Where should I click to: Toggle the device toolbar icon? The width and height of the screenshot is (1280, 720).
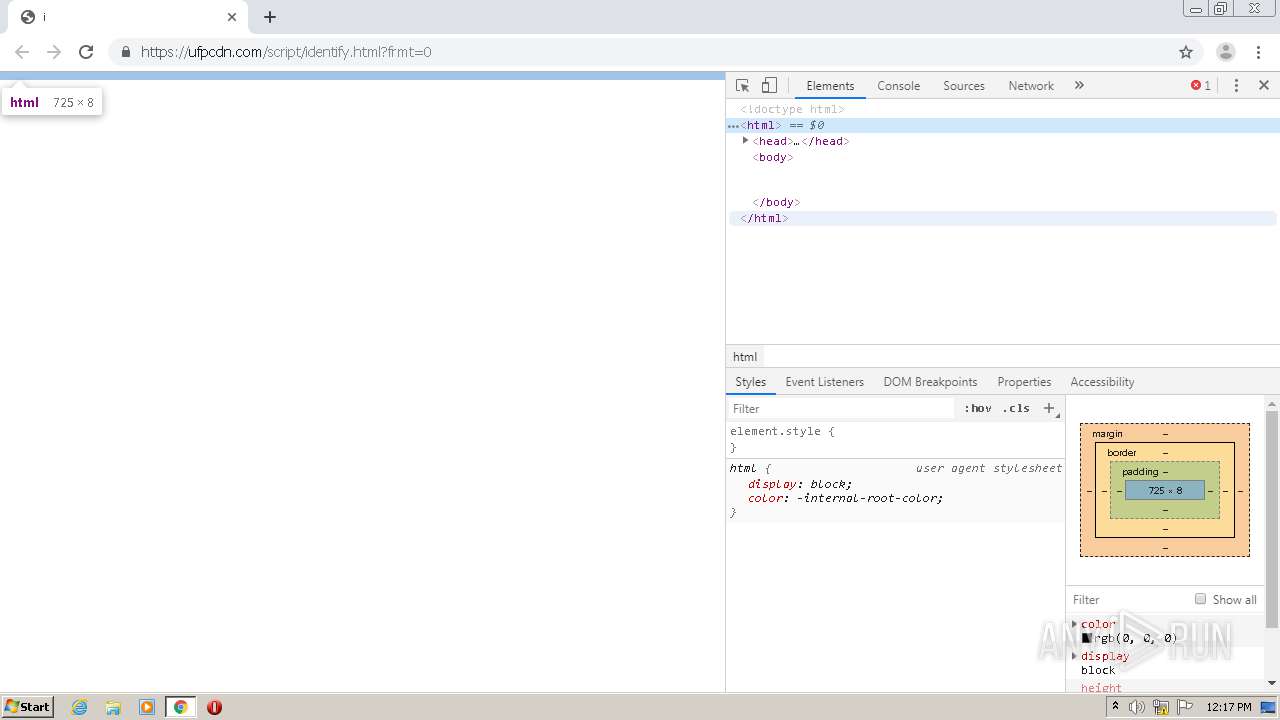click(769, 86)
